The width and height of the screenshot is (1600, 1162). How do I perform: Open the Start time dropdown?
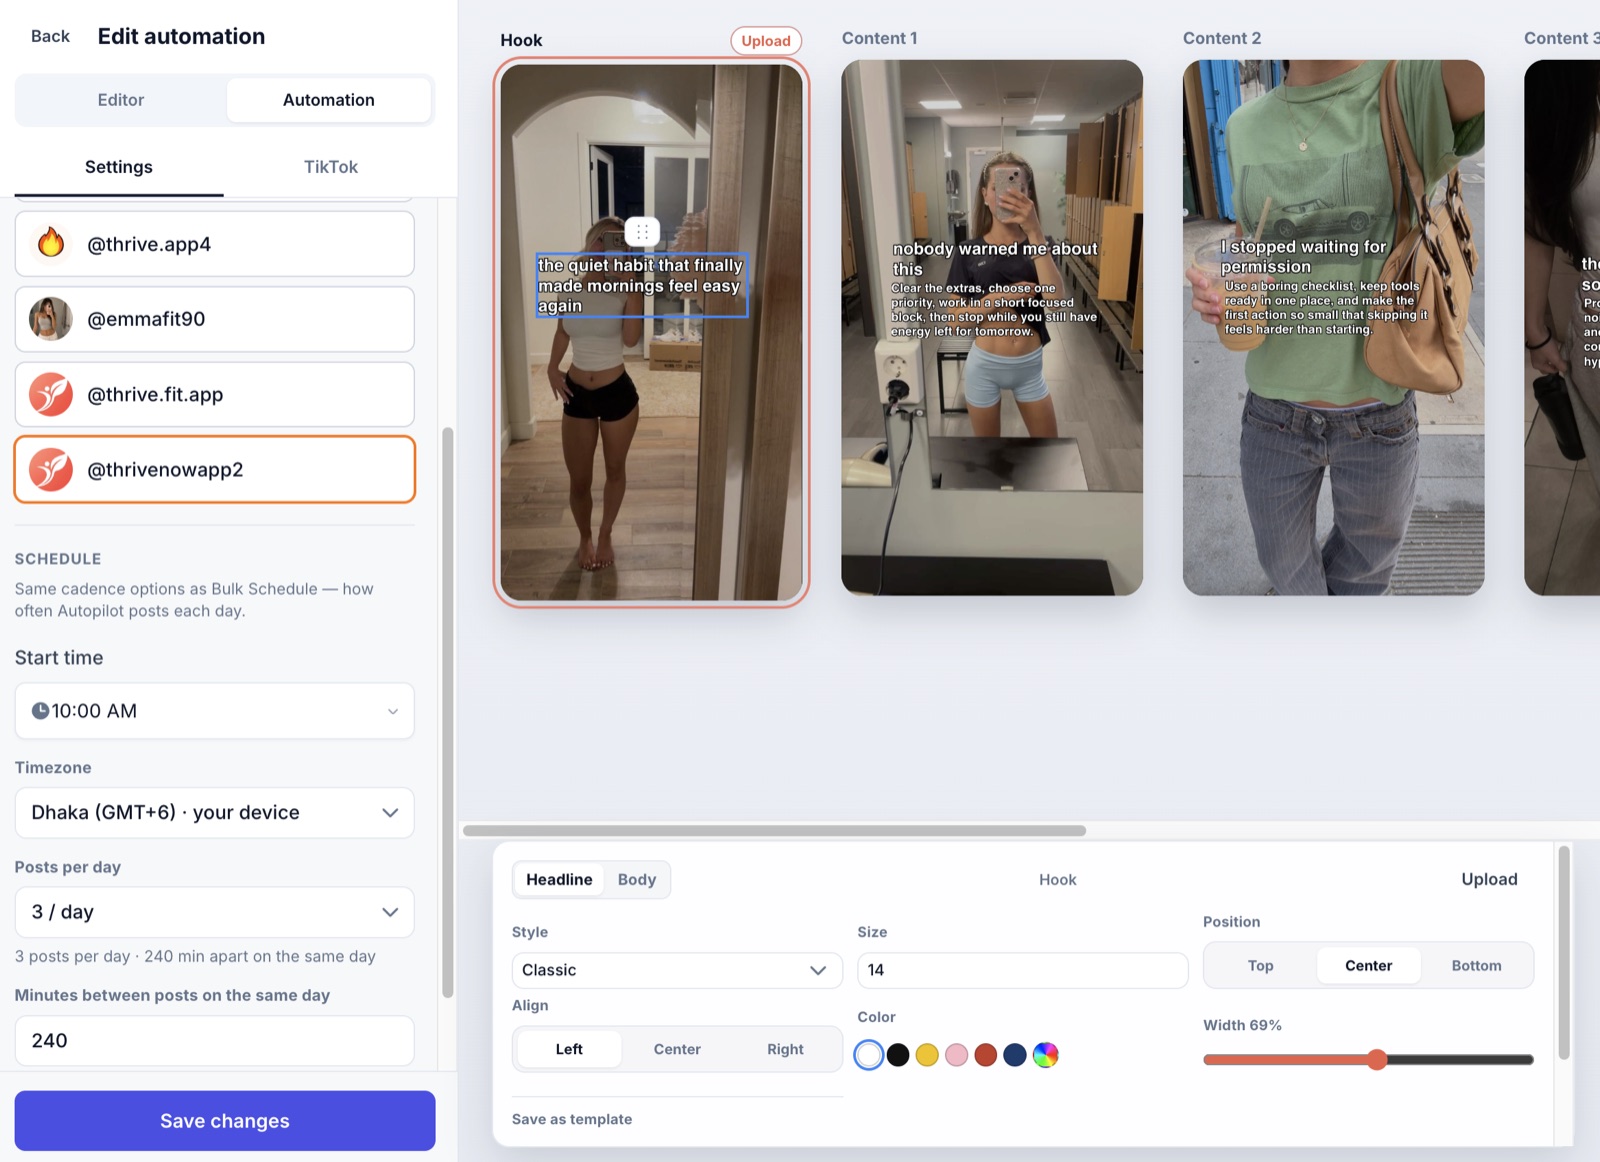215,711
